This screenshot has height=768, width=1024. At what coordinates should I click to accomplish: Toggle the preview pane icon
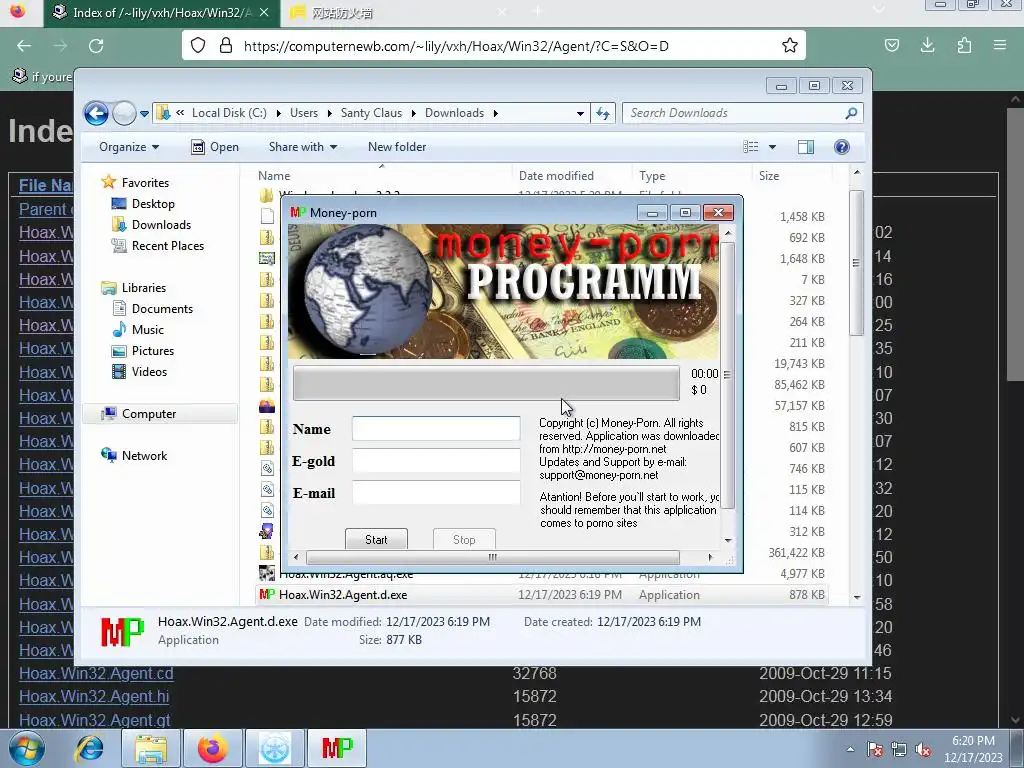tap(806, 147)
